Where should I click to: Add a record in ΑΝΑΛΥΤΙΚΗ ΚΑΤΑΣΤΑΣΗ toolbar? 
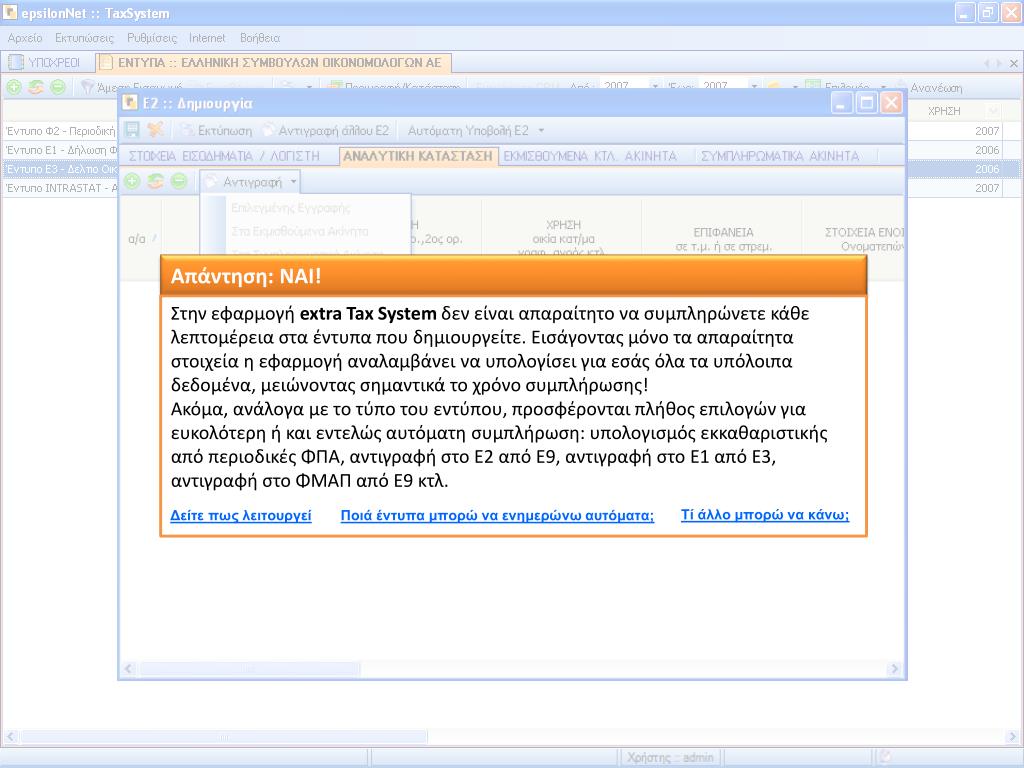click(x=133, y=182)
